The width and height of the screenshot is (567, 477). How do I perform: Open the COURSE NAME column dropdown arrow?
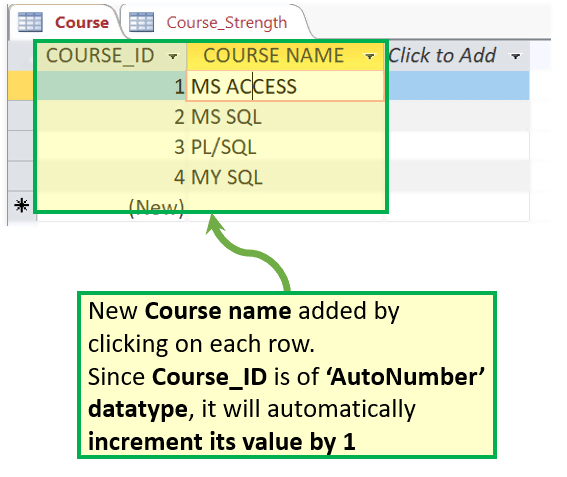click(x=370, y=56)
